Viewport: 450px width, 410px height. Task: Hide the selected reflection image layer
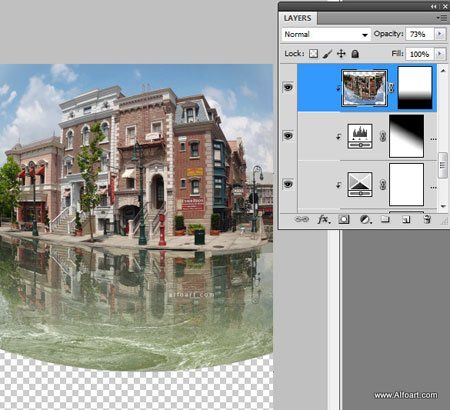288,87
